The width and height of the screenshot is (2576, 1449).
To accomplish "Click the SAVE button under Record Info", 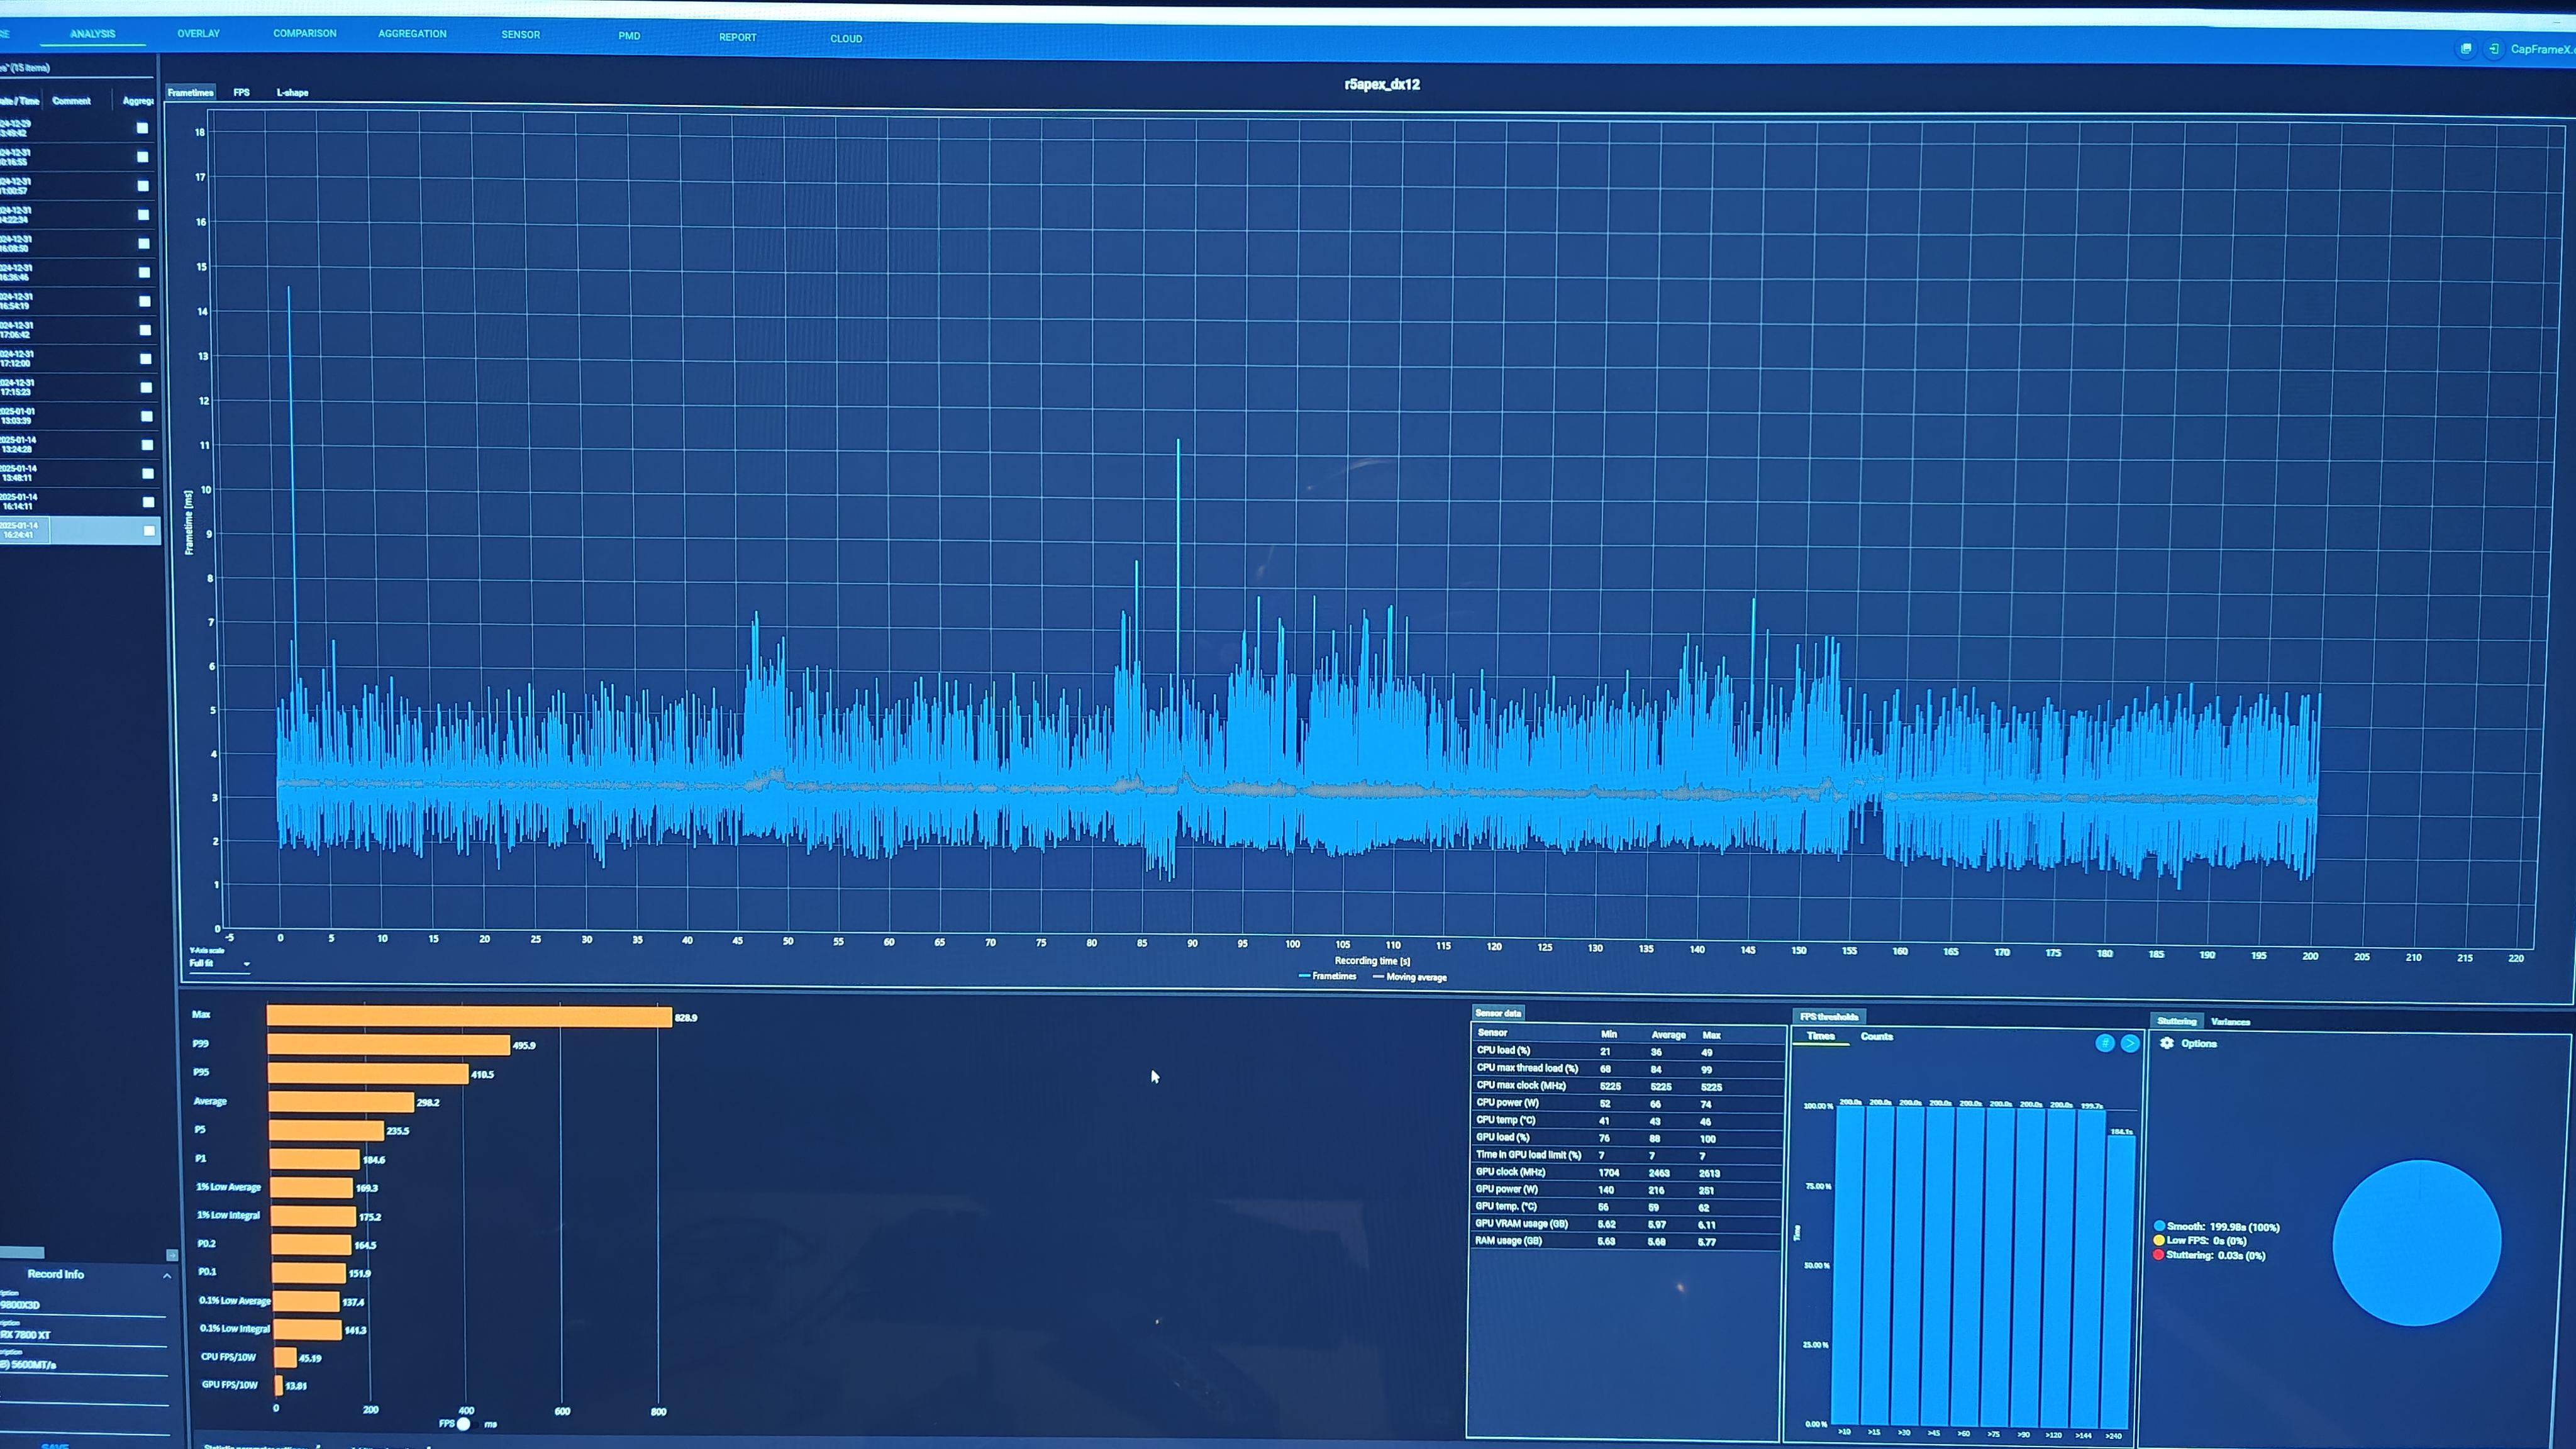I will (x=55, y=1445).
